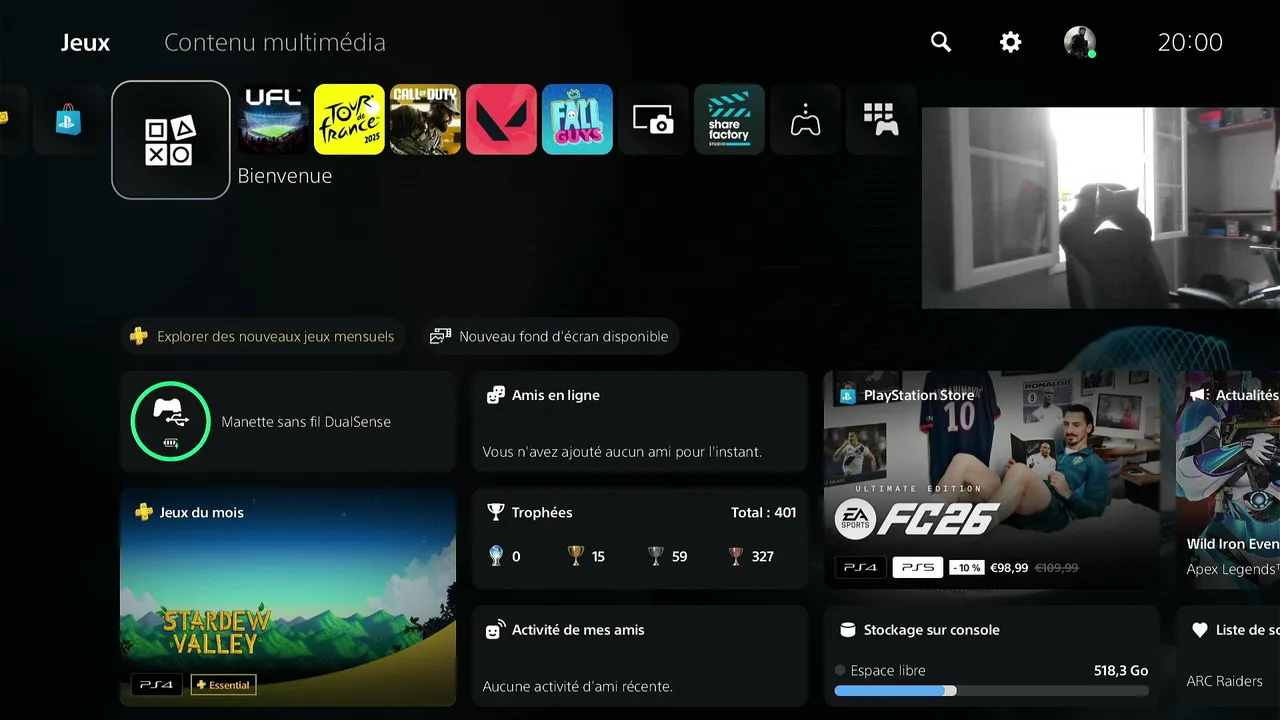This screenshot has width=1280, height=720.
Task: Switch to the Contenu multimédia tab
Action: [x=275, y=42]
